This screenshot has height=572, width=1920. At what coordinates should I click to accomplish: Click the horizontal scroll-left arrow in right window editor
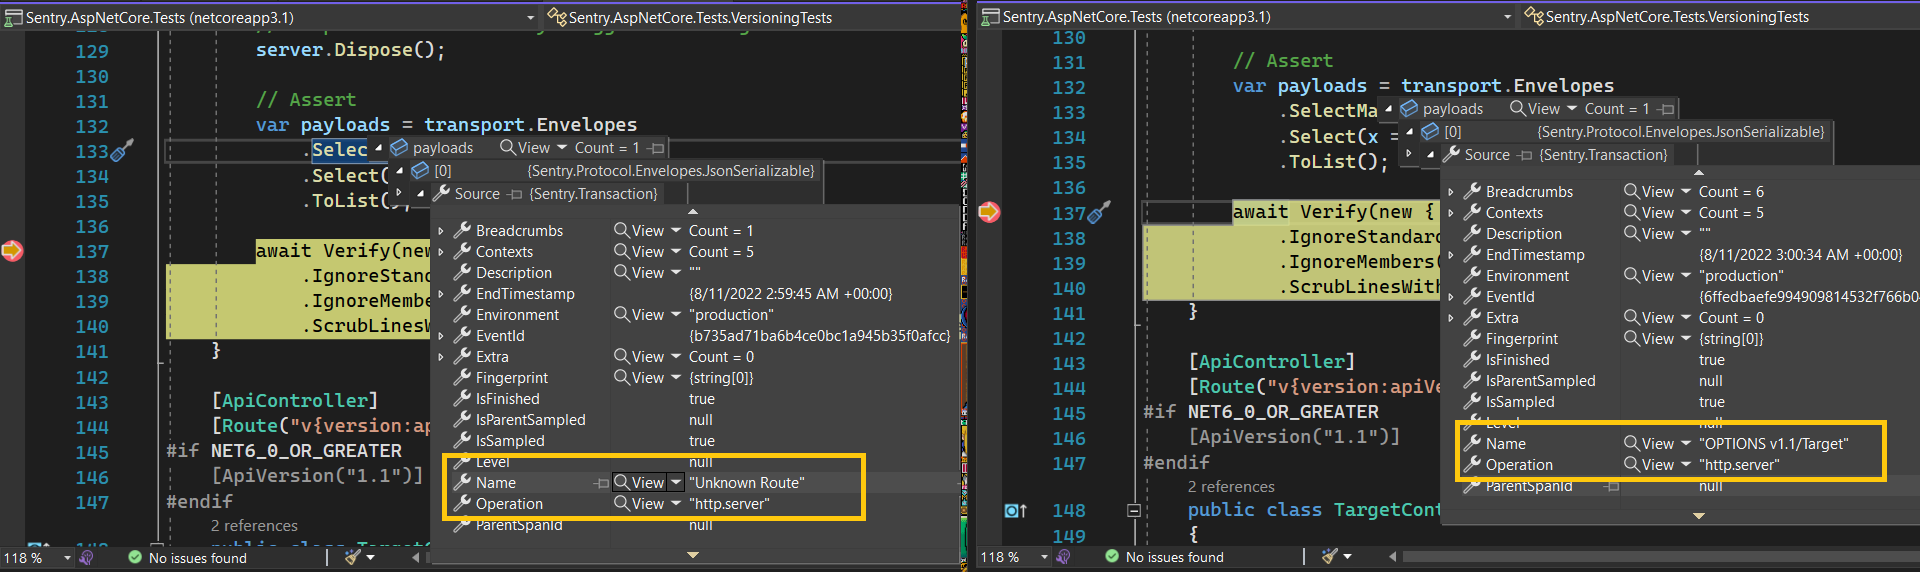coord(1394,556)
